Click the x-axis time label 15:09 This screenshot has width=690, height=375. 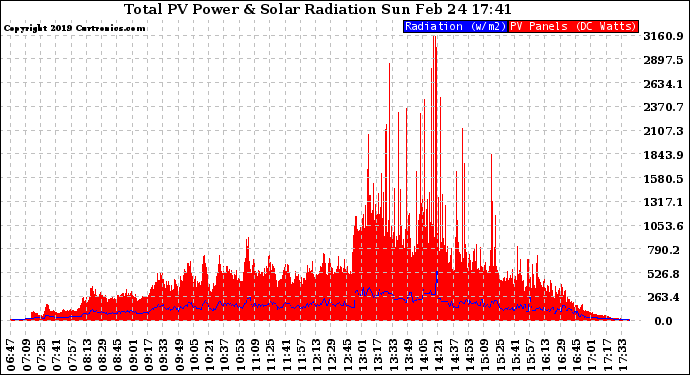point(484,355)
